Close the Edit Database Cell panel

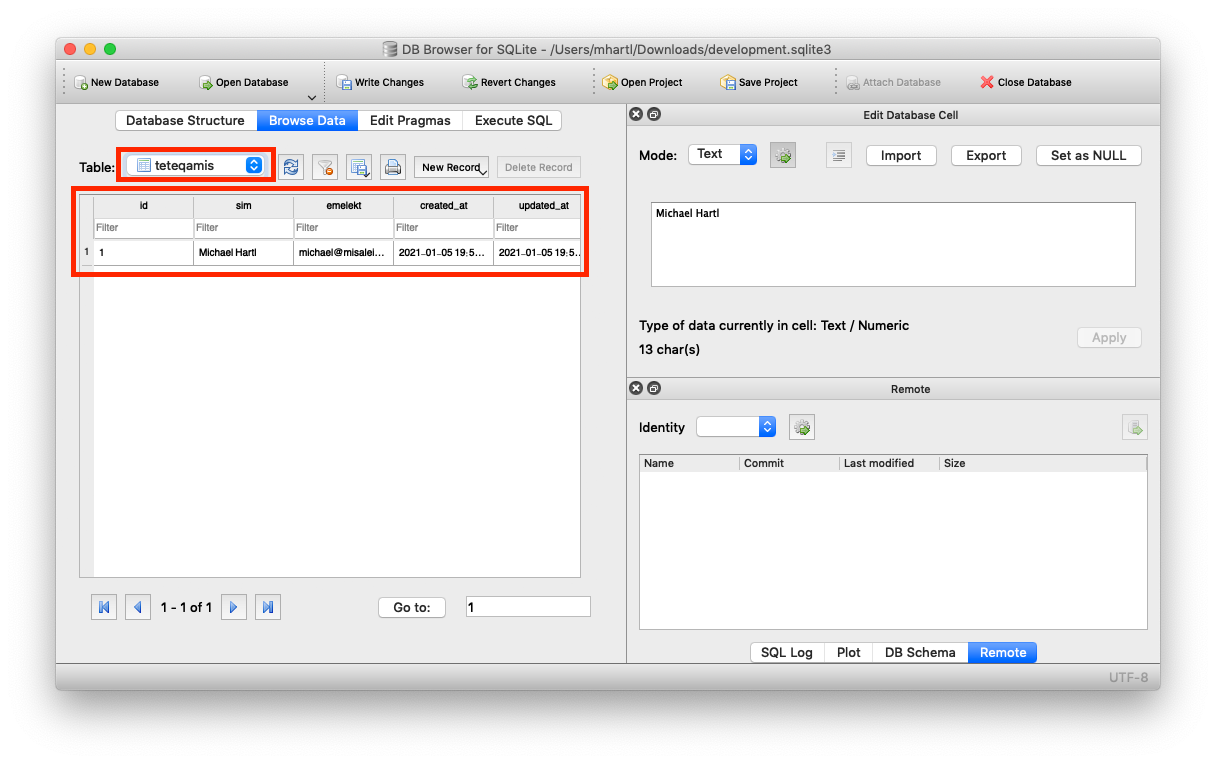tap(636, 115)
